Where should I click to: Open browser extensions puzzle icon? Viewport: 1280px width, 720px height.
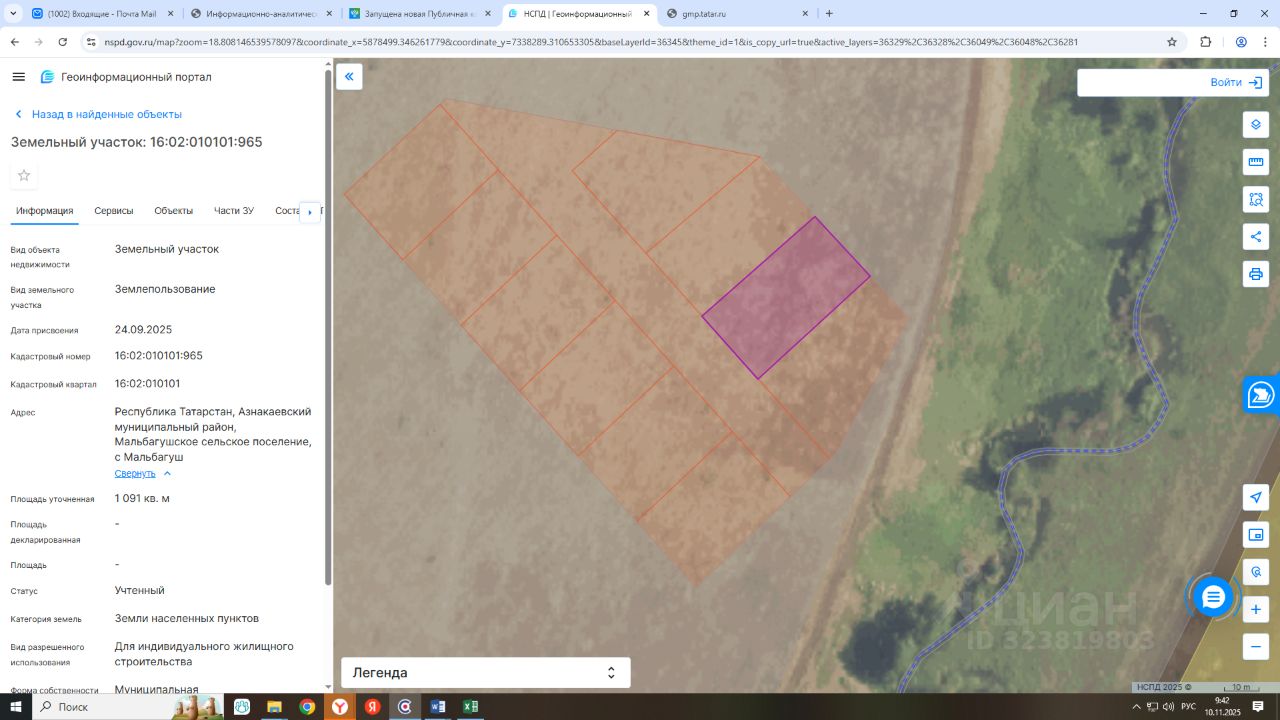click(x=1205, y=42)
